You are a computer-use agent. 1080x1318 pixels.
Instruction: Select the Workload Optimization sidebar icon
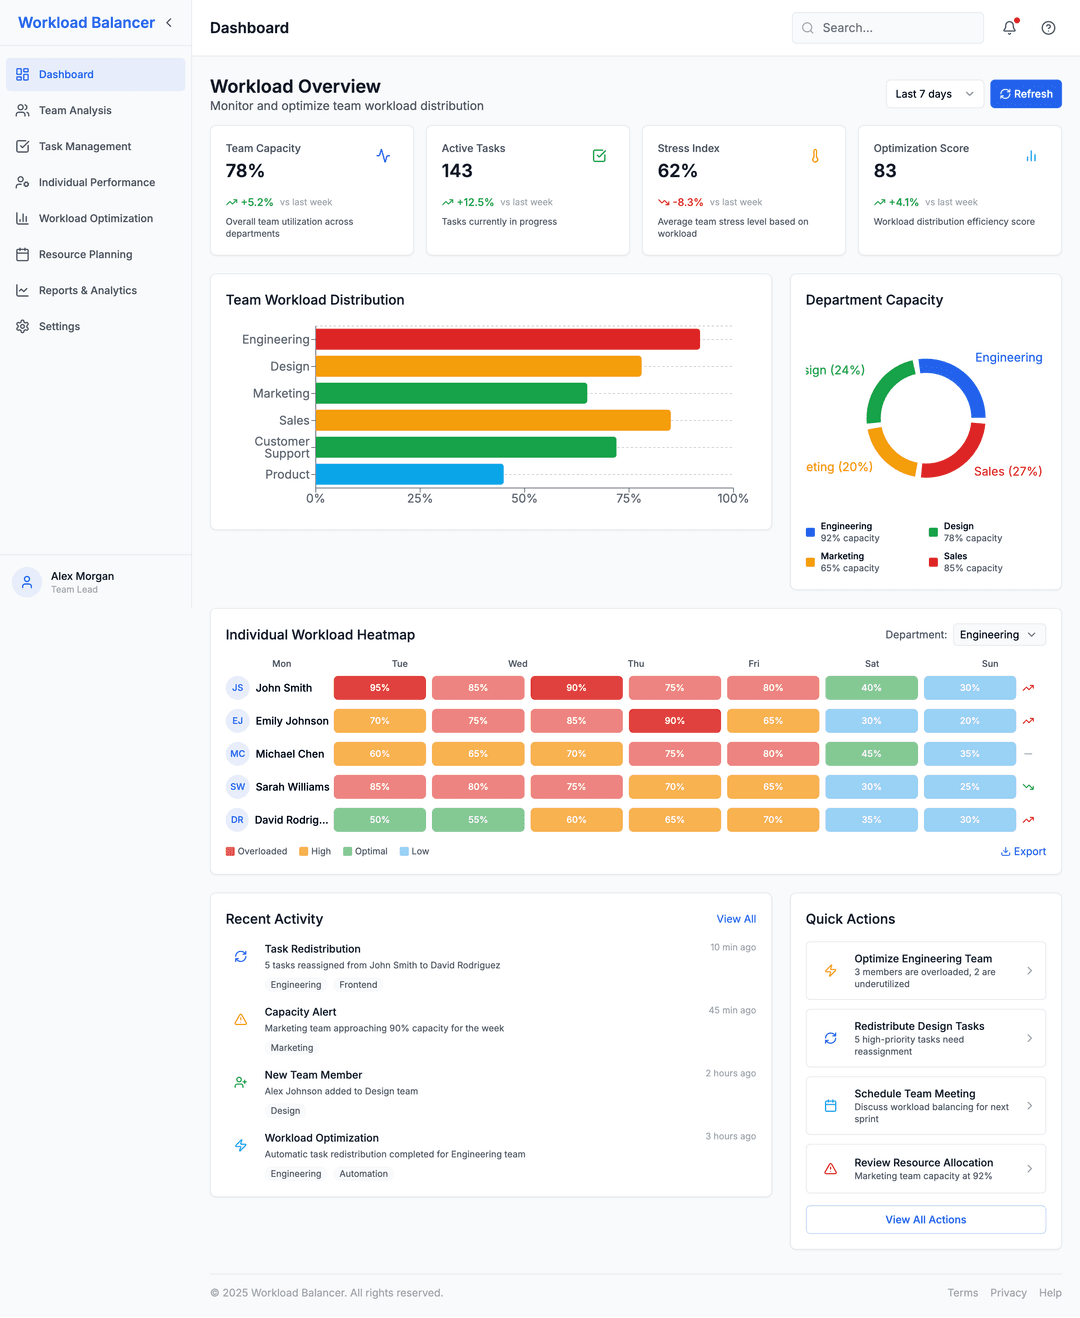click(22, 218)
